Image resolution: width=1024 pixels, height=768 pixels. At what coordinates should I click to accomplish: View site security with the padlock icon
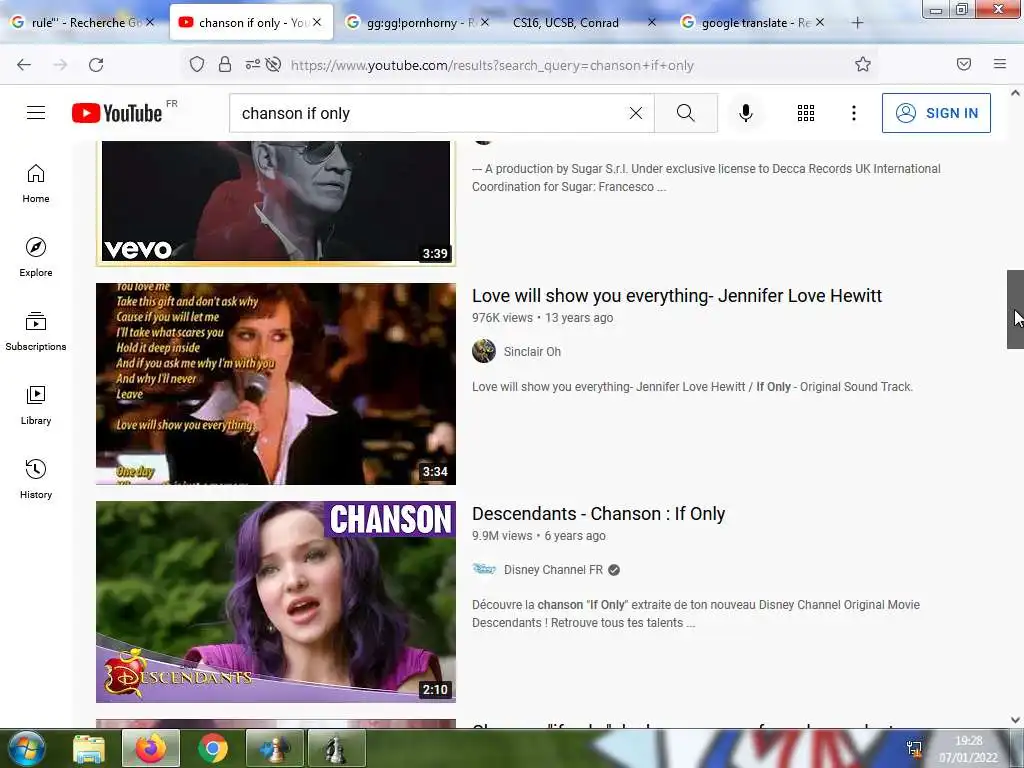tap(225, 64)
